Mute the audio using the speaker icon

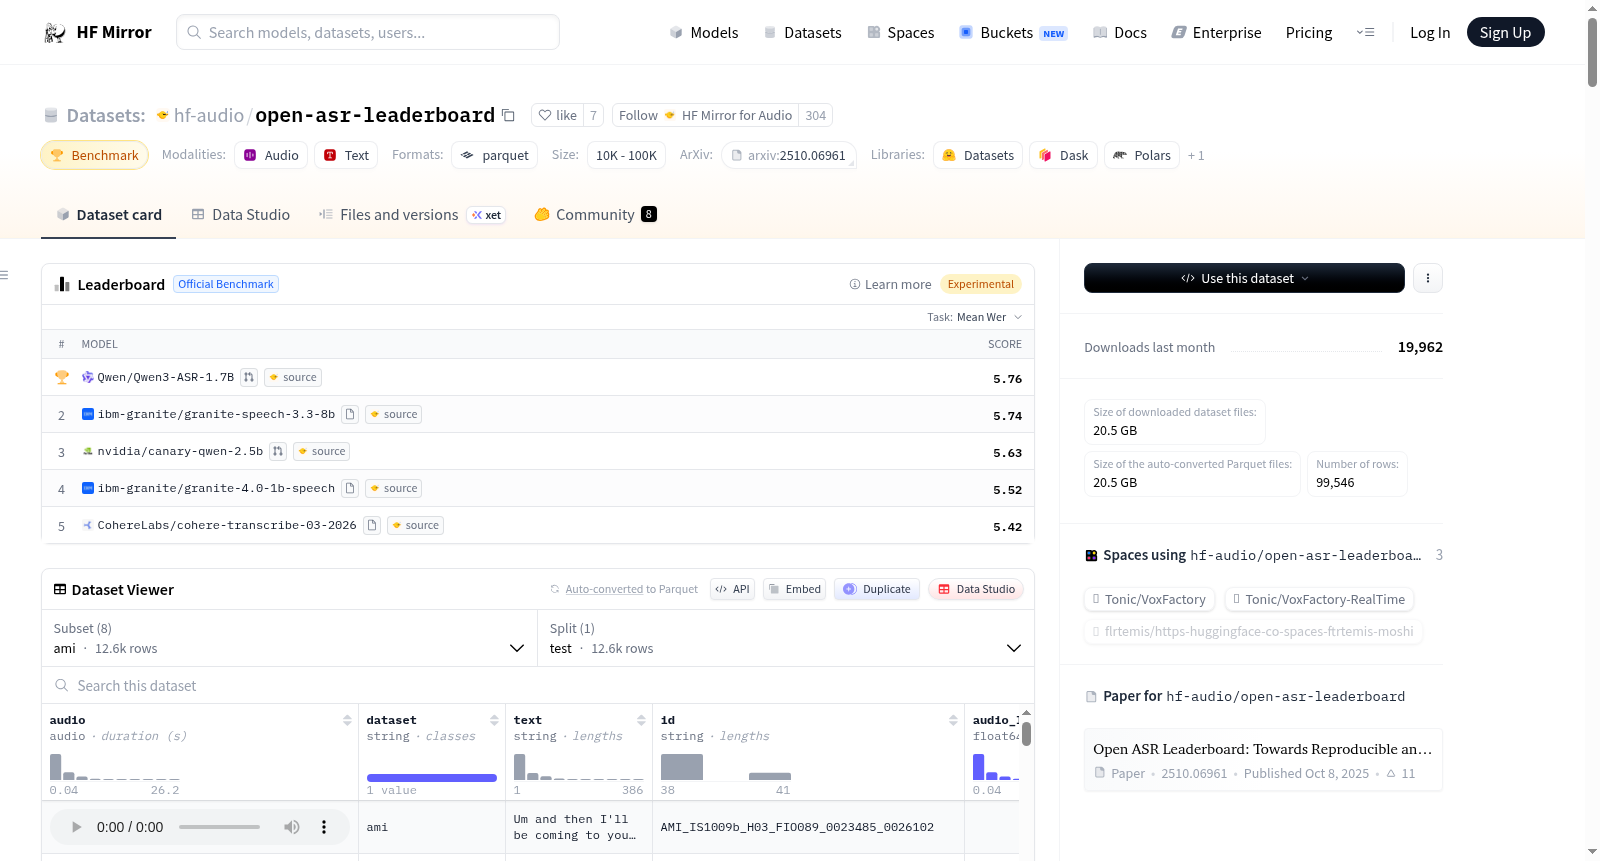pos(292,827)
